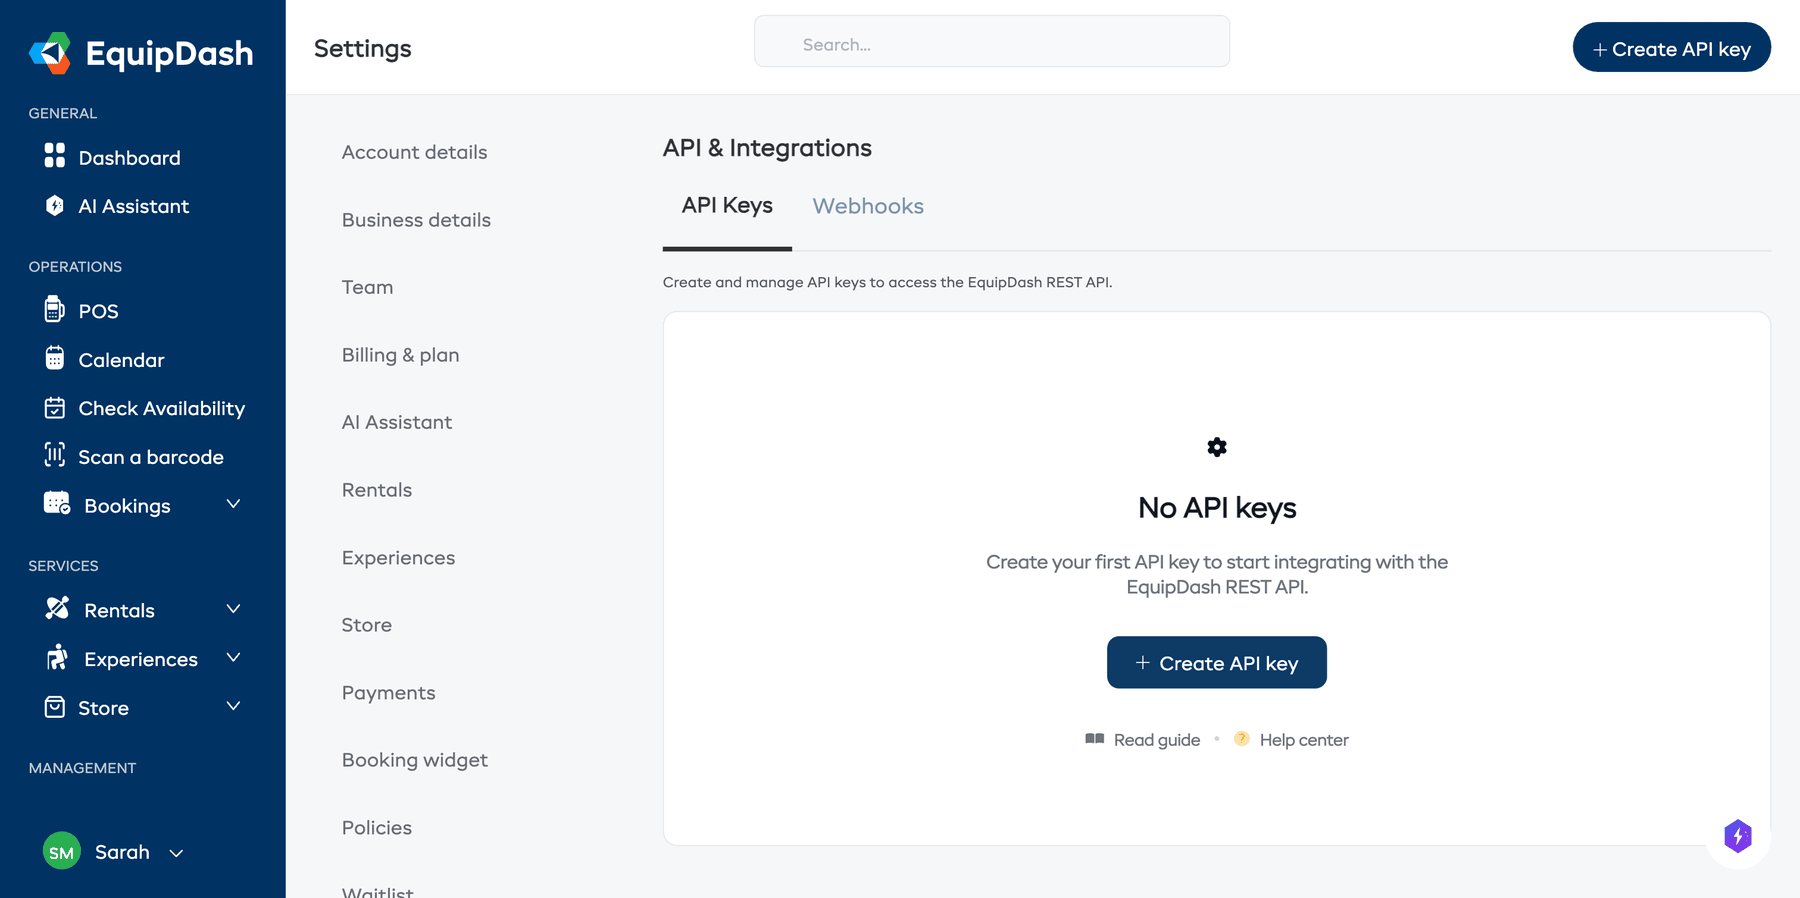Image resolution: width=1800 pixels, height=898 pixels.
Task: Click the Calendar icon in sidebar
Action: tap(55, 358)
